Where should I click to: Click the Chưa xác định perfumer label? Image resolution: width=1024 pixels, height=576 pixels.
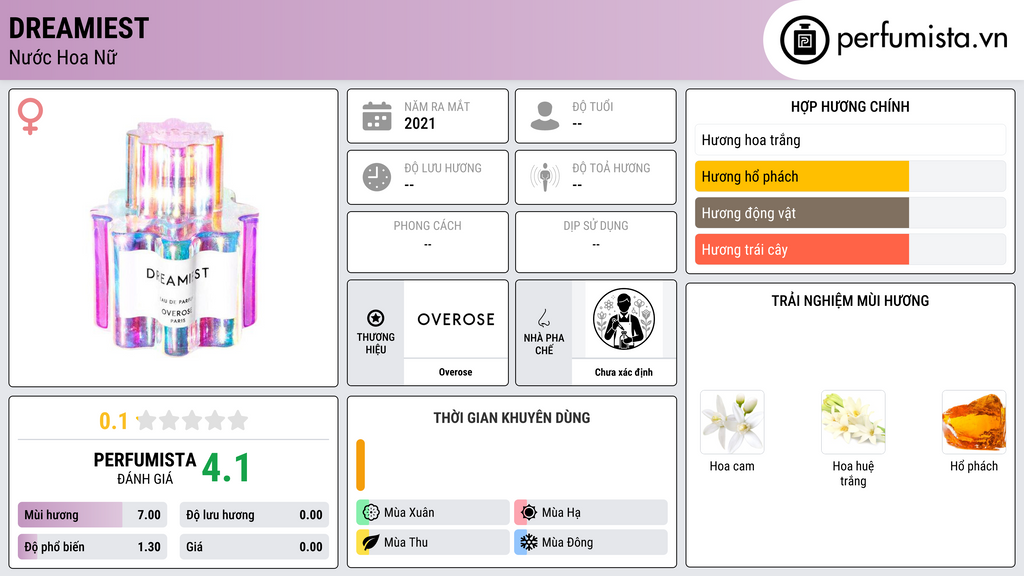pyautogui.click(x=624, y=372)
